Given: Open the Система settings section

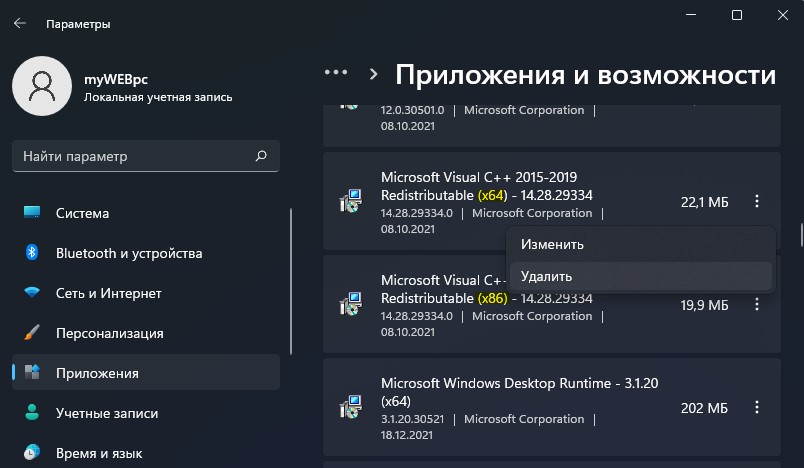Looking at the screenshot, I should (x=146, y=213).
